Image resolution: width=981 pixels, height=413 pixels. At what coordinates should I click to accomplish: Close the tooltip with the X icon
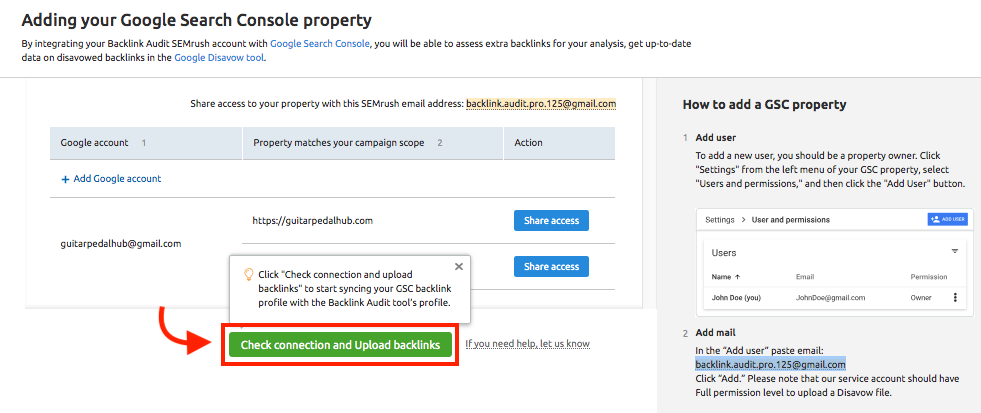click(x=459, y=267)
